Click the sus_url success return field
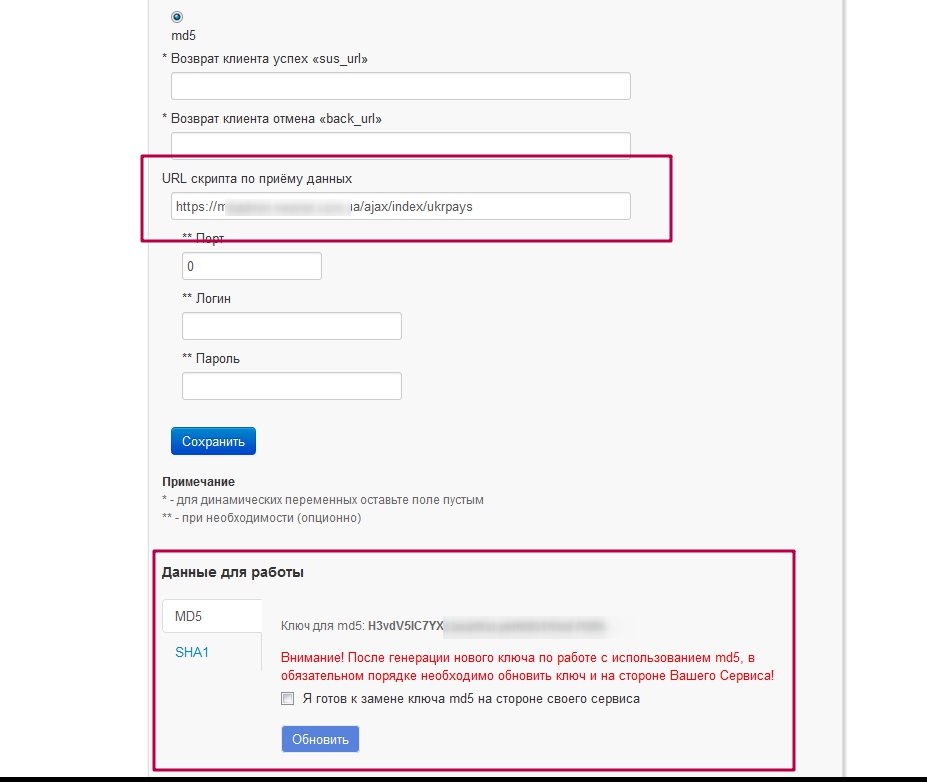Screen dimensions: 927x782 click(x=400, y=86)
